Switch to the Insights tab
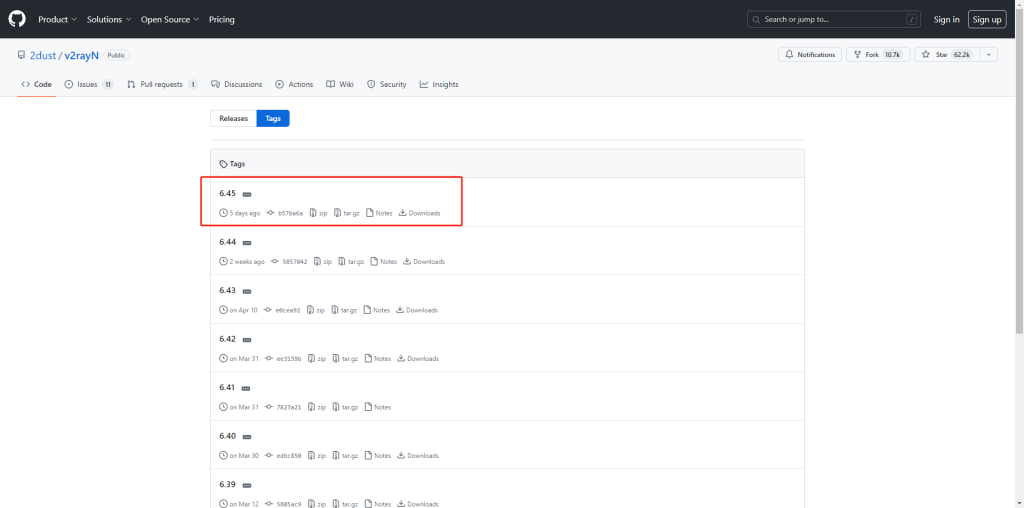Viewport: 1024px width, 508px height. pos(439,84)
